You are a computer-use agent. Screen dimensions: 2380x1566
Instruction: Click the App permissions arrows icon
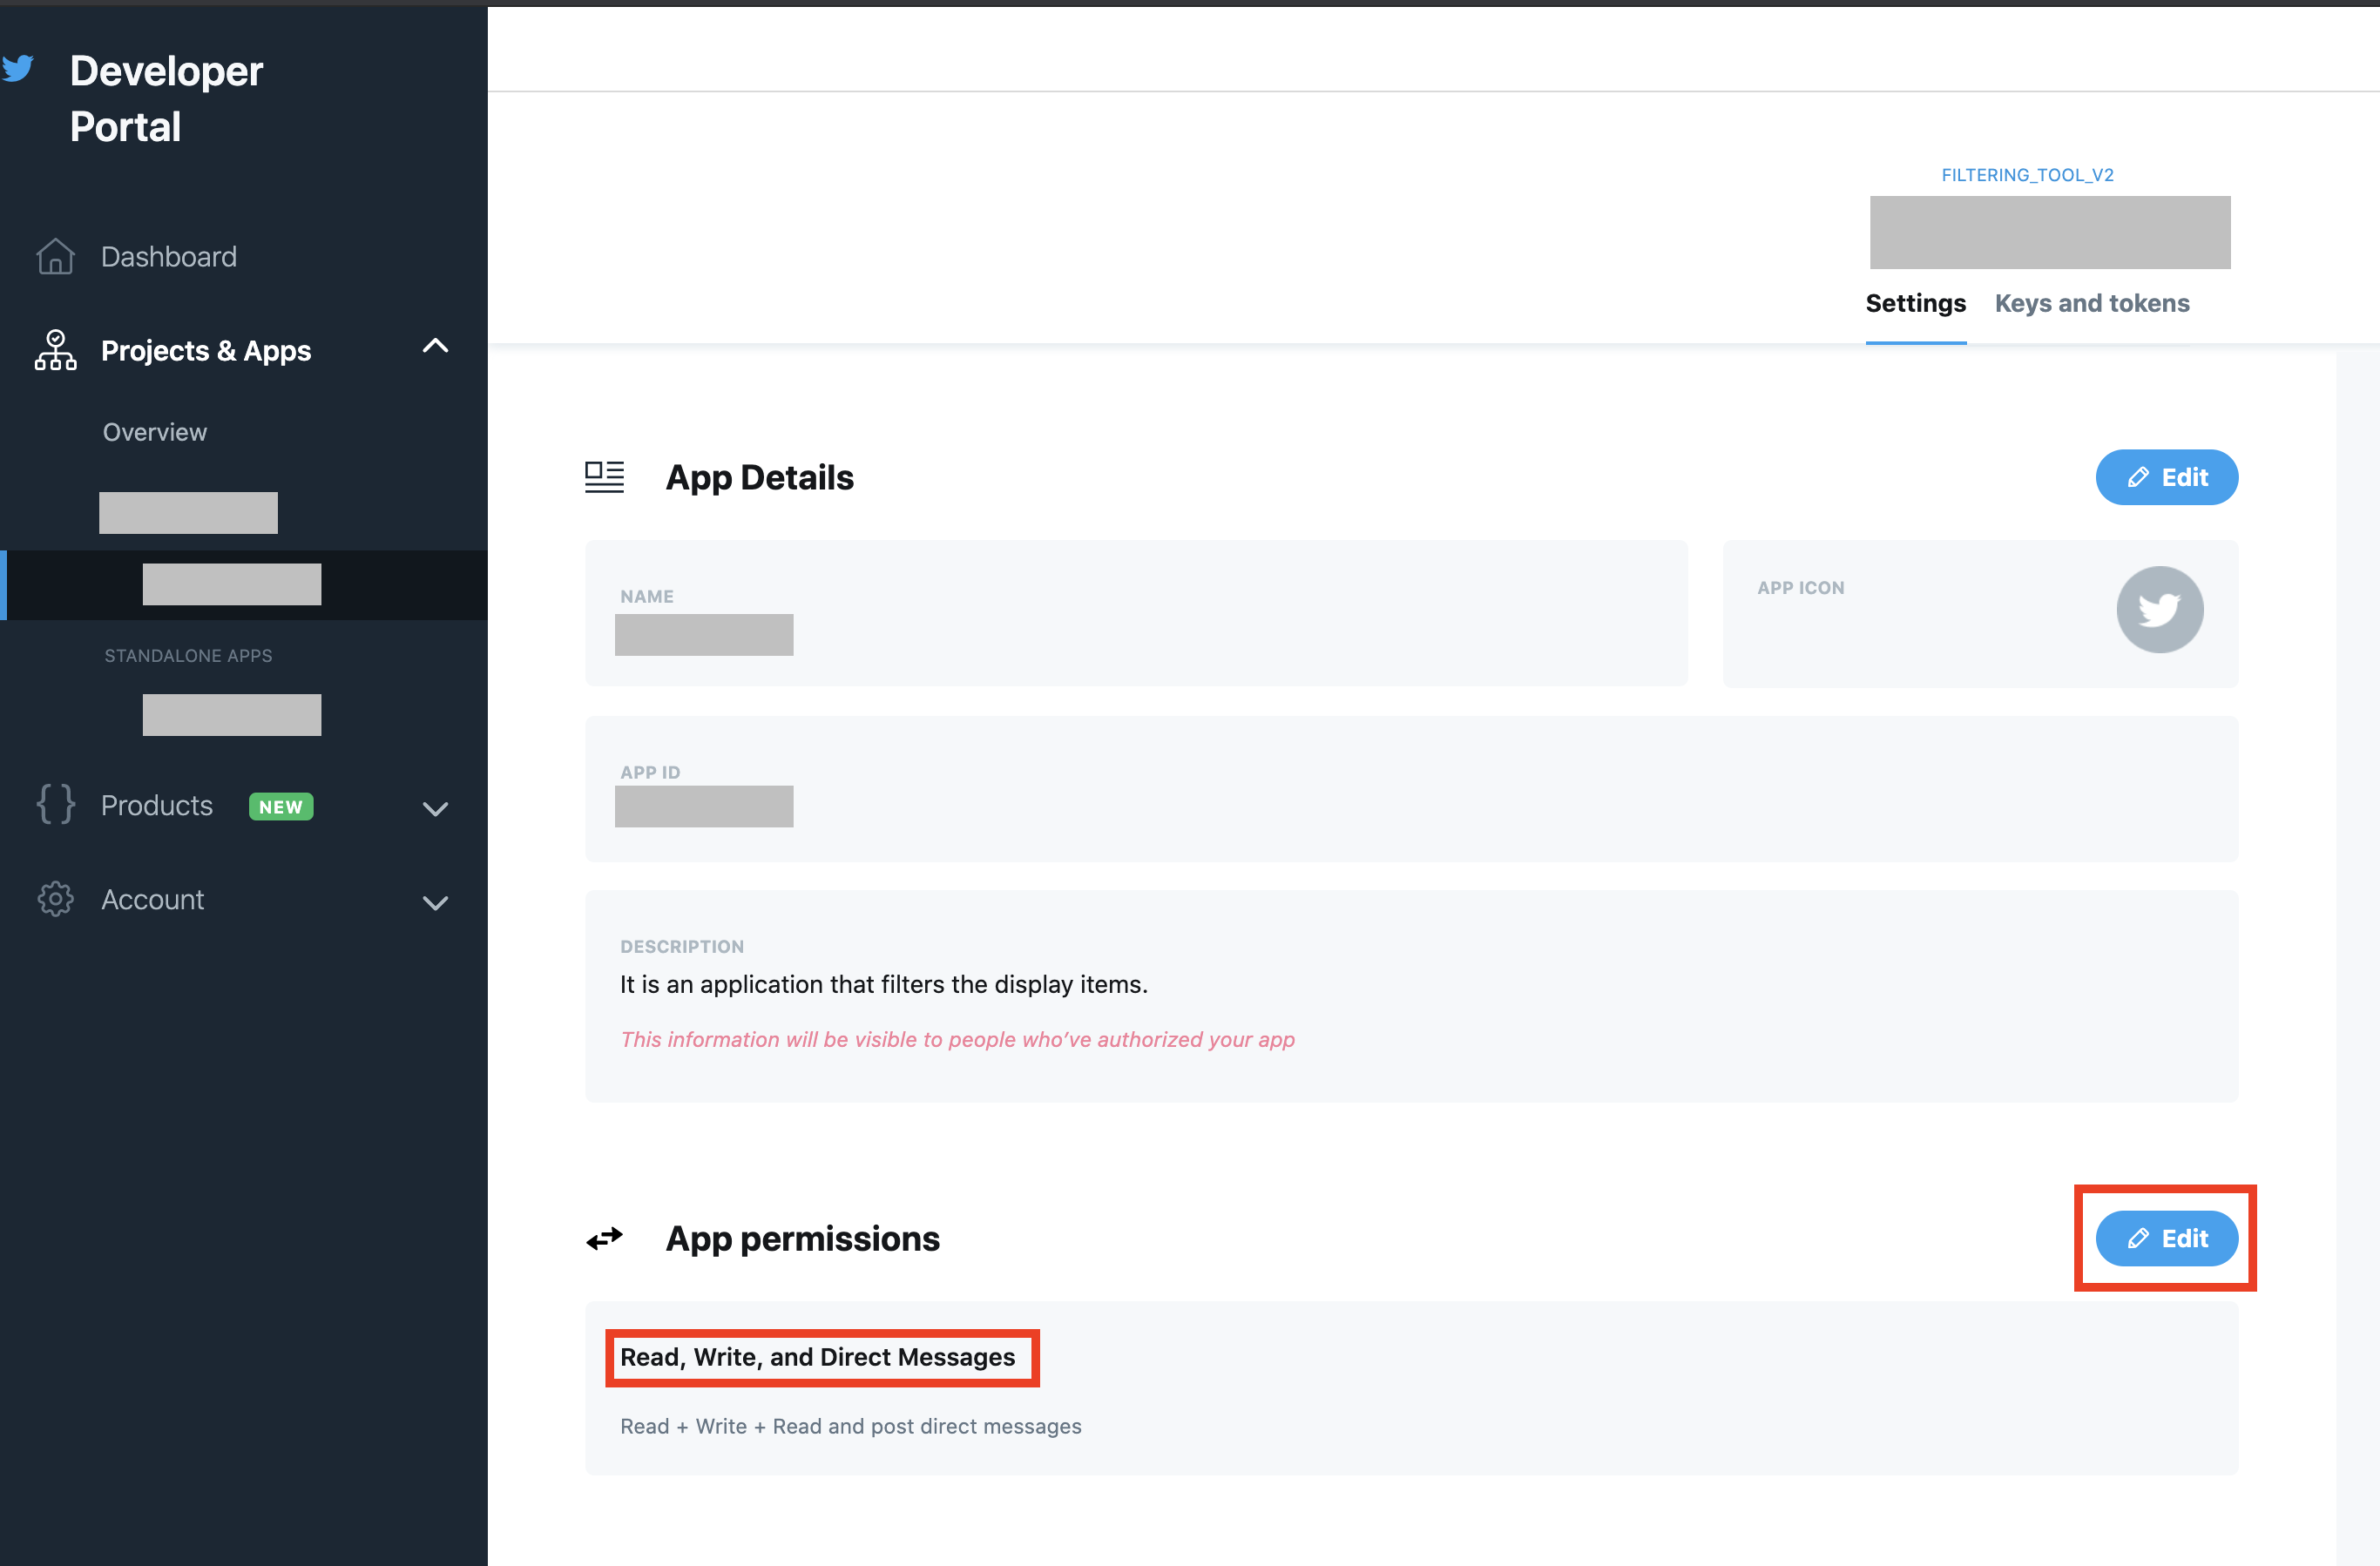coord(604,1239)
